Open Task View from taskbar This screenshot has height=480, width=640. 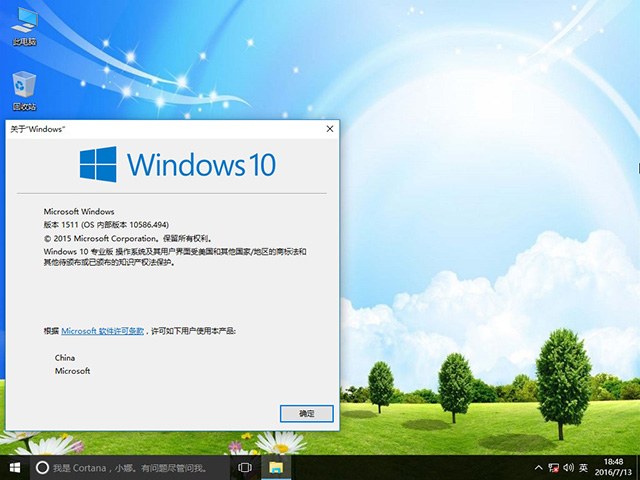[x=244, y=467]
